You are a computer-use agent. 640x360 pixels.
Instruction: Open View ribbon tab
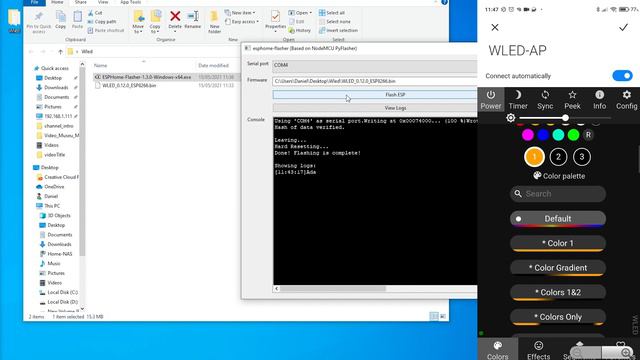(103, 2)
